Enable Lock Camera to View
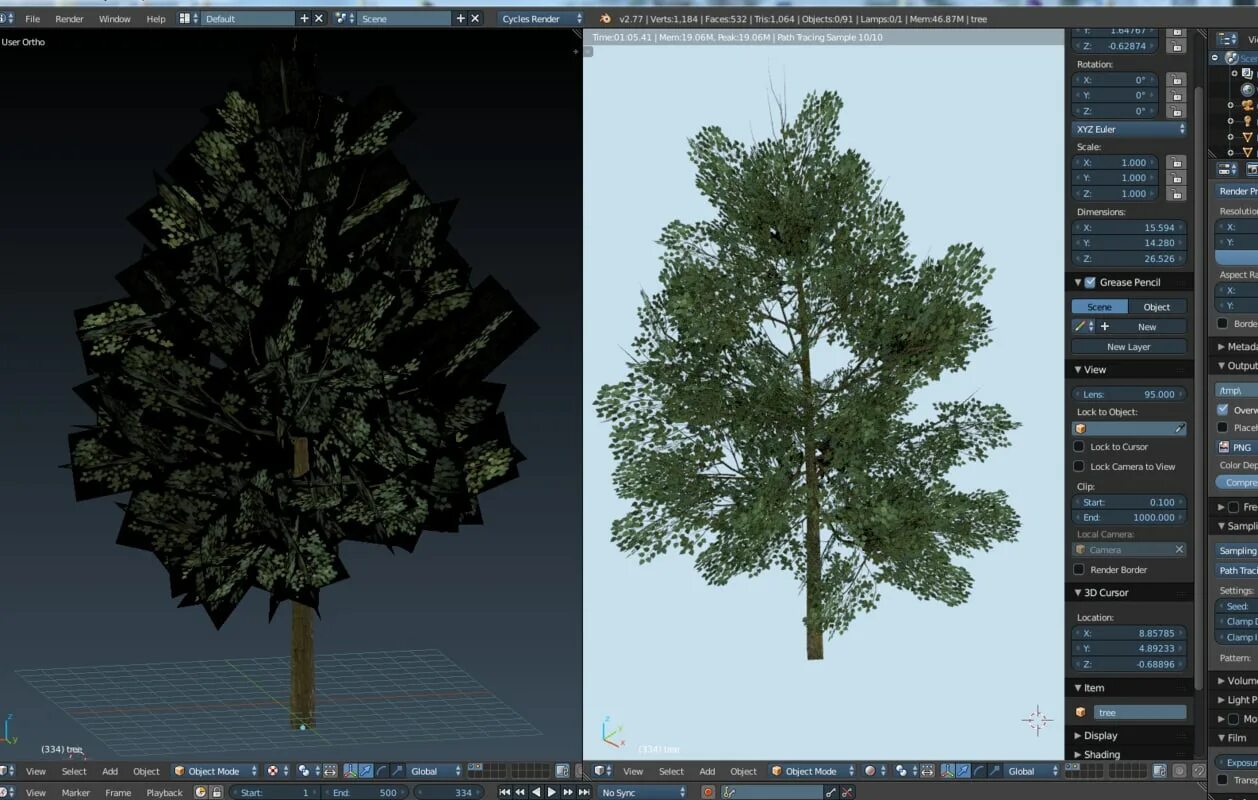1258x800 pixels. [x=1079, y=466]
